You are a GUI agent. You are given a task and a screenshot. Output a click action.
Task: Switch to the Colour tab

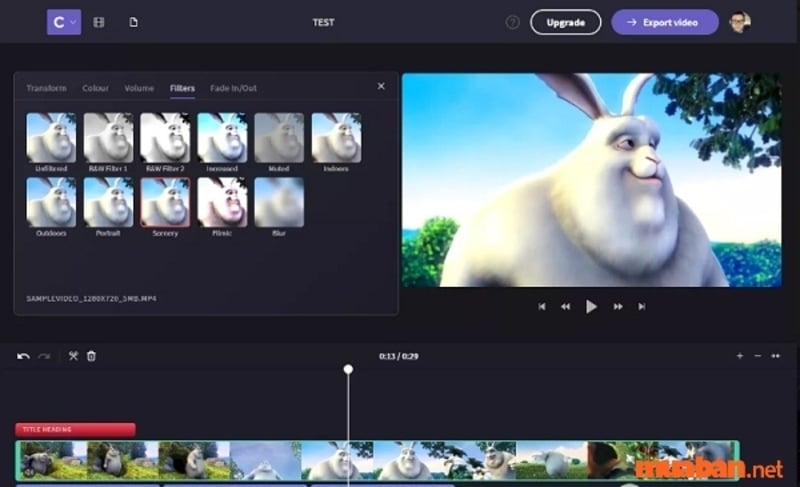(x=95, y=88)
